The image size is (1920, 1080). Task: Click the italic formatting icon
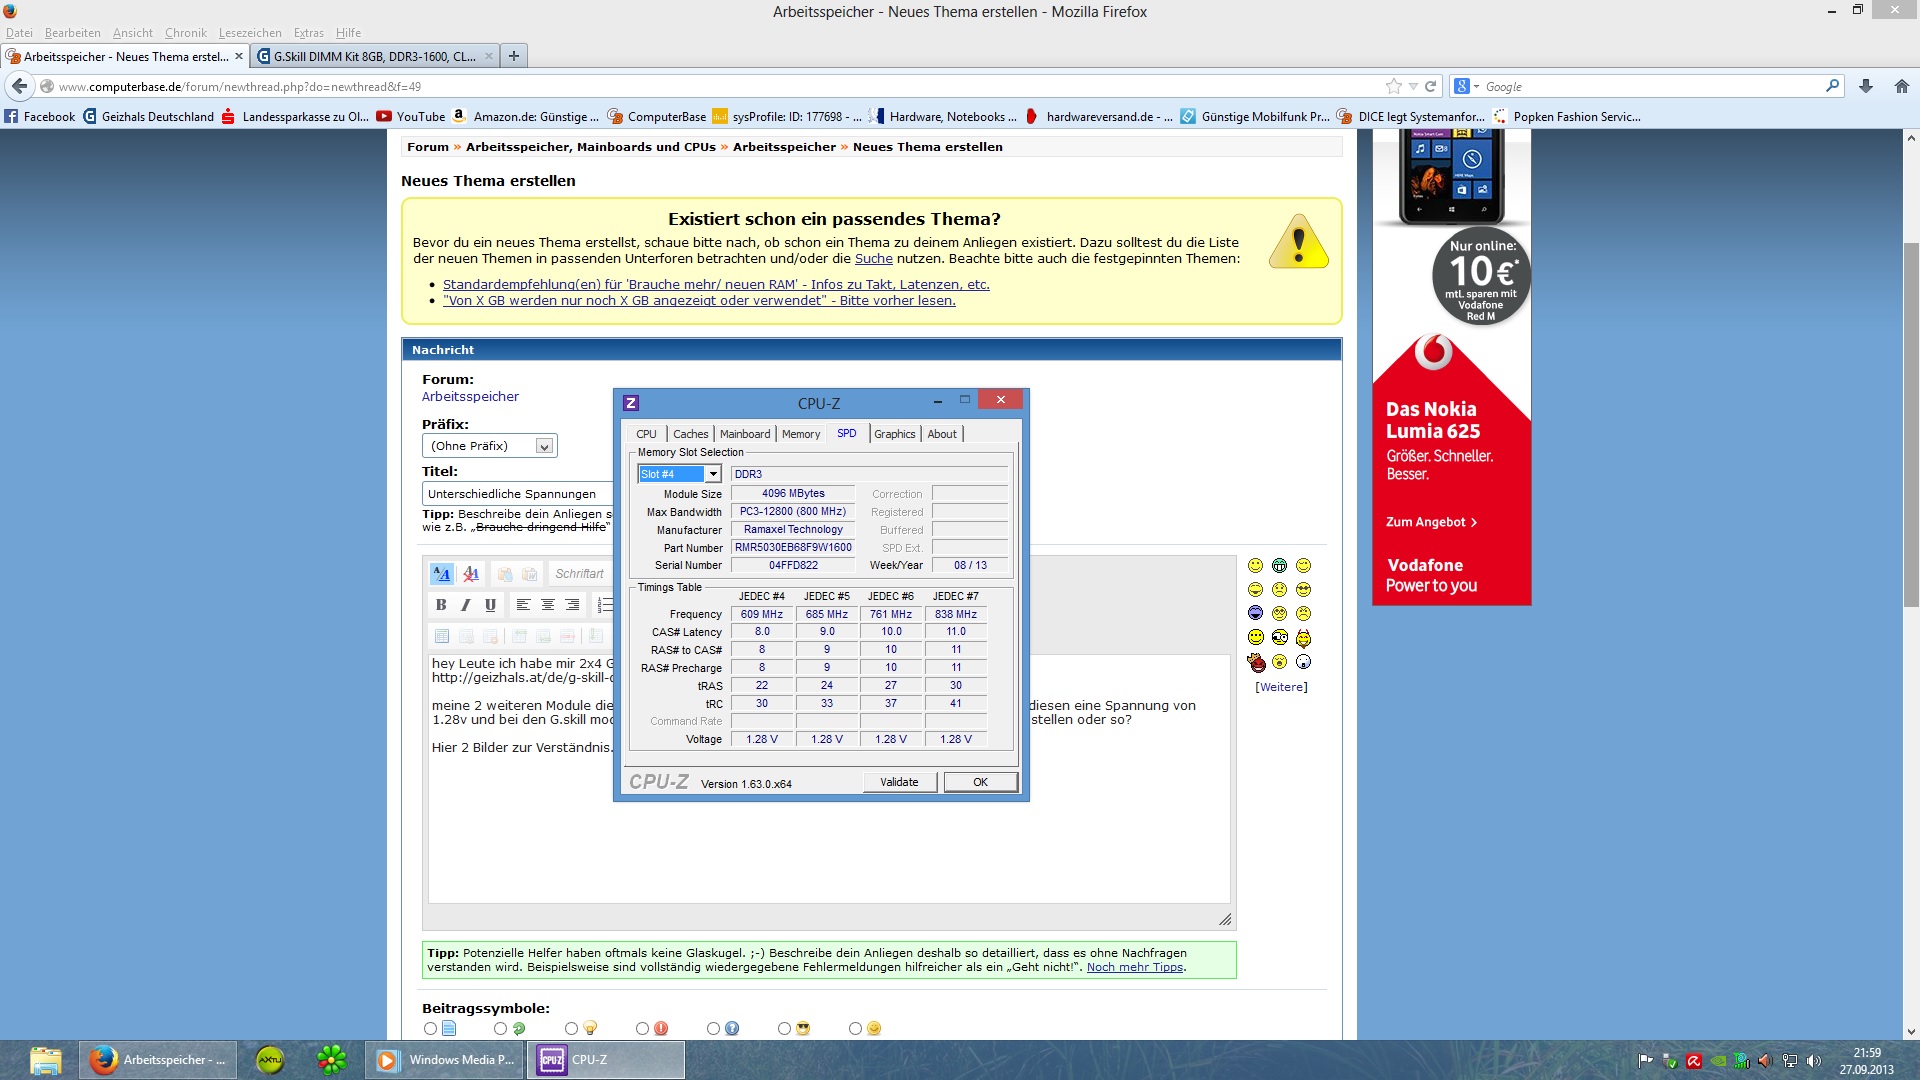point(465,605)
